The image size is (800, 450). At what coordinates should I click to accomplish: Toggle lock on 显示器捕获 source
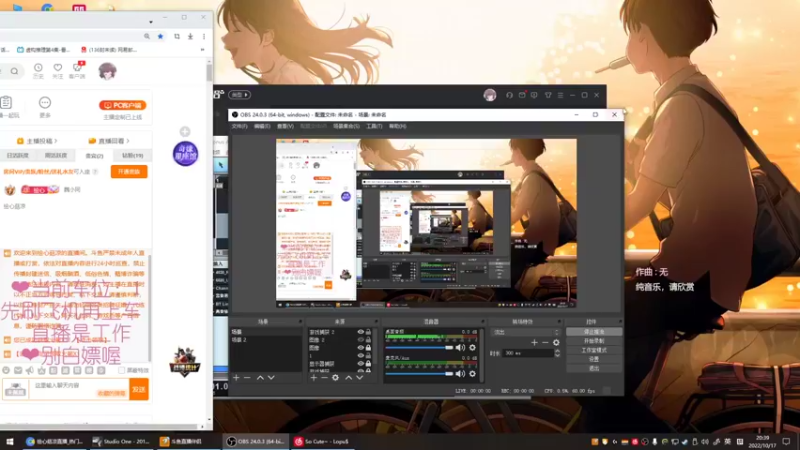point(368,364)
